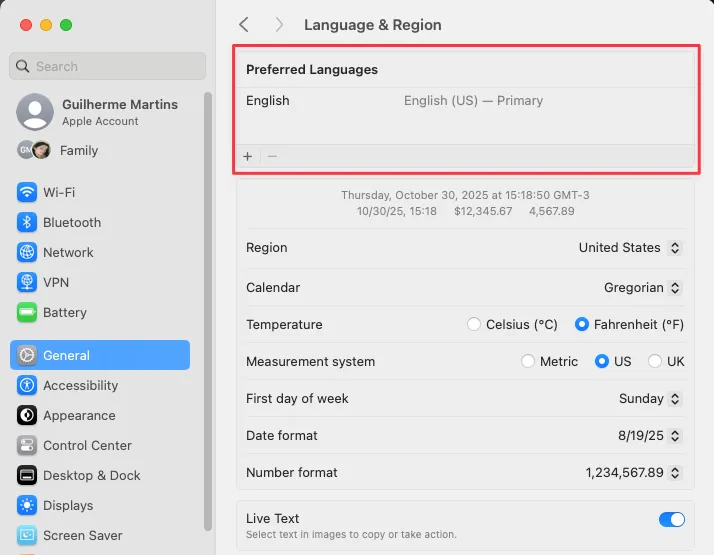This screenshot has width=714, height=555.
Task: Open Displays settings label
Action: (68, 505)
